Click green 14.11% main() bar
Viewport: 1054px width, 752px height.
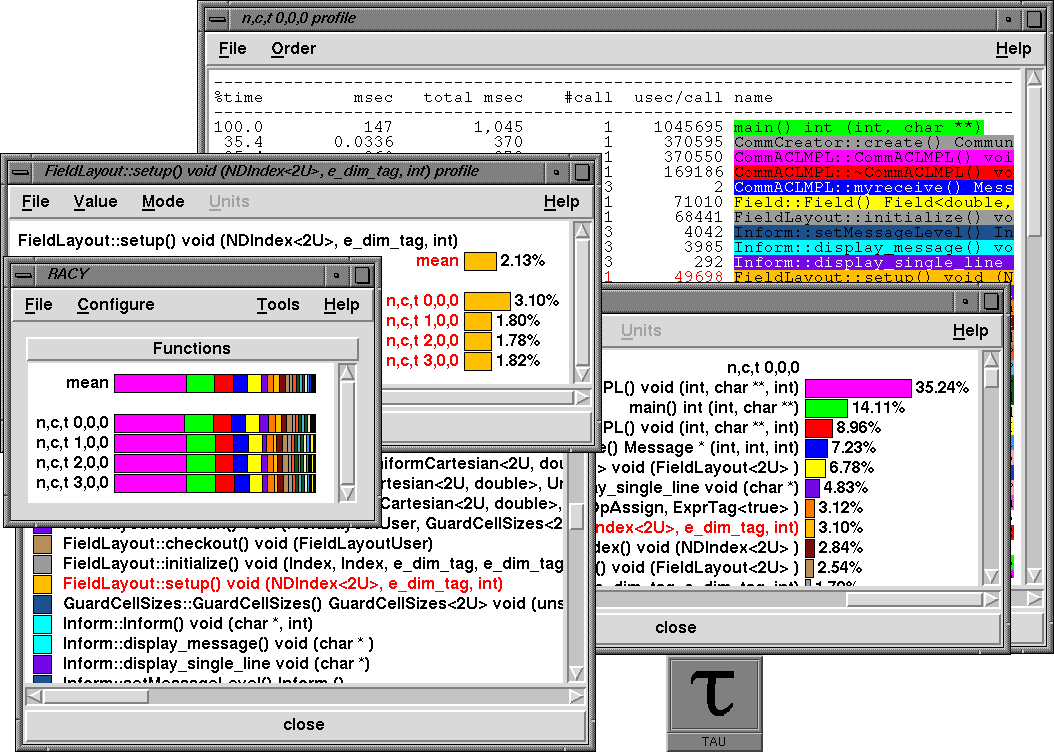(826, 408)
